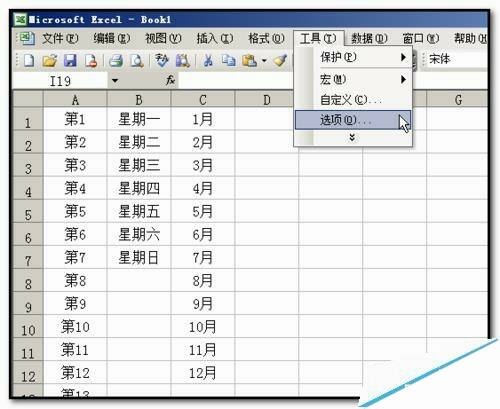
Task: Click the Print icon in the toolbar
Action: (x=116, y=61)
